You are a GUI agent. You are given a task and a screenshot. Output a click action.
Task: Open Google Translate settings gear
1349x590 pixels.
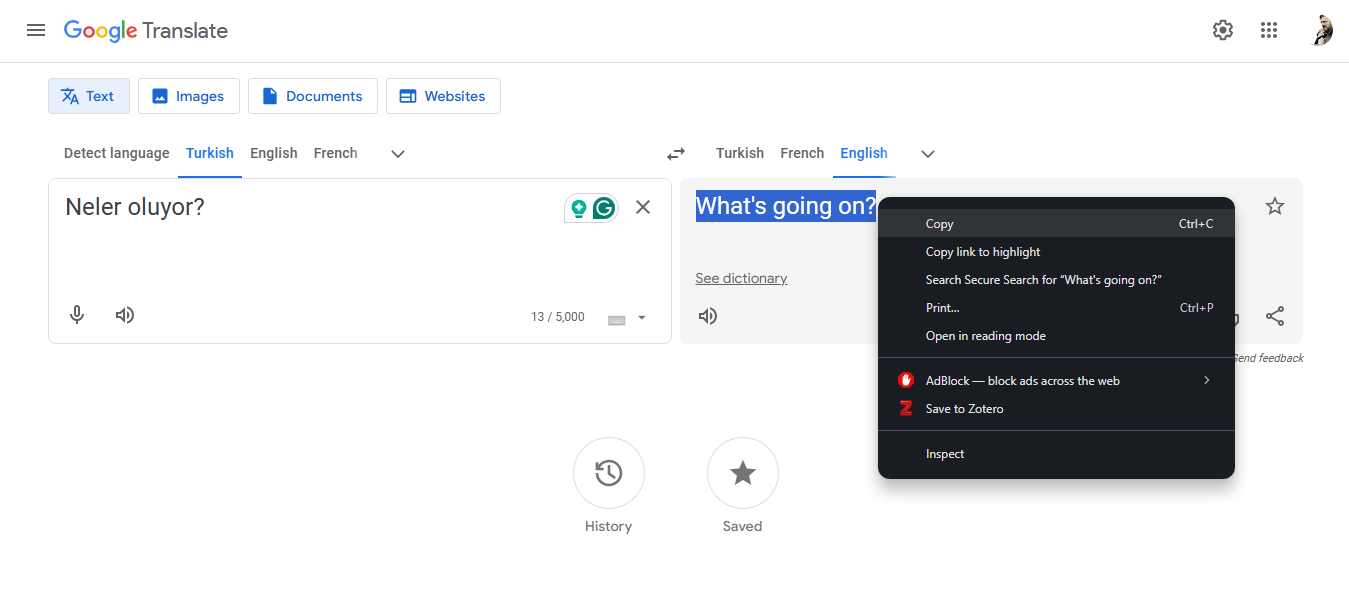coord(1222,30)
